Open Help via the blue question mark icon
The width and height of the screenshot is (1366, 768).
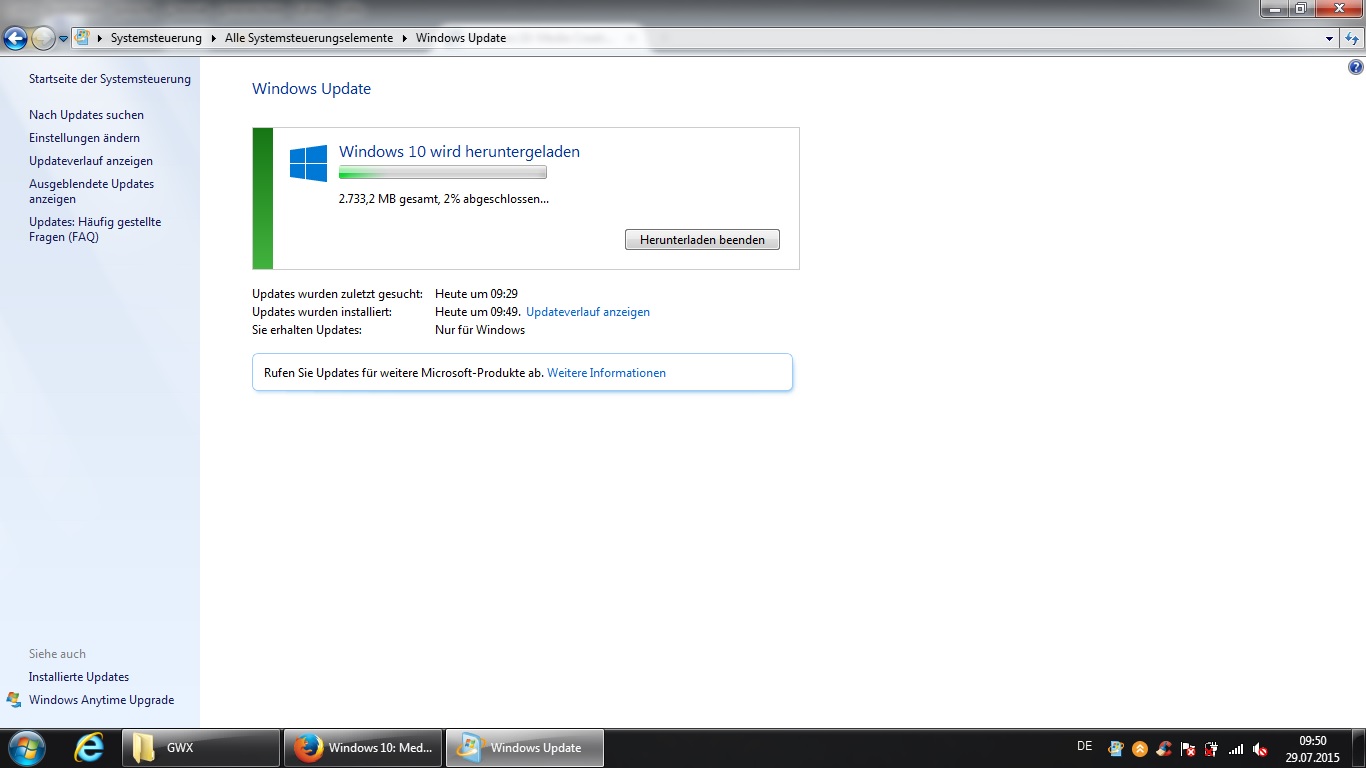click(x=1356, y=68)
